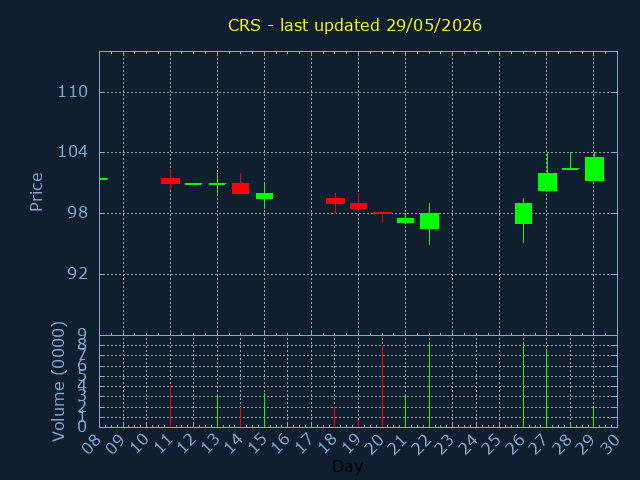Select the green candlestick on day 29

point(594,169)
